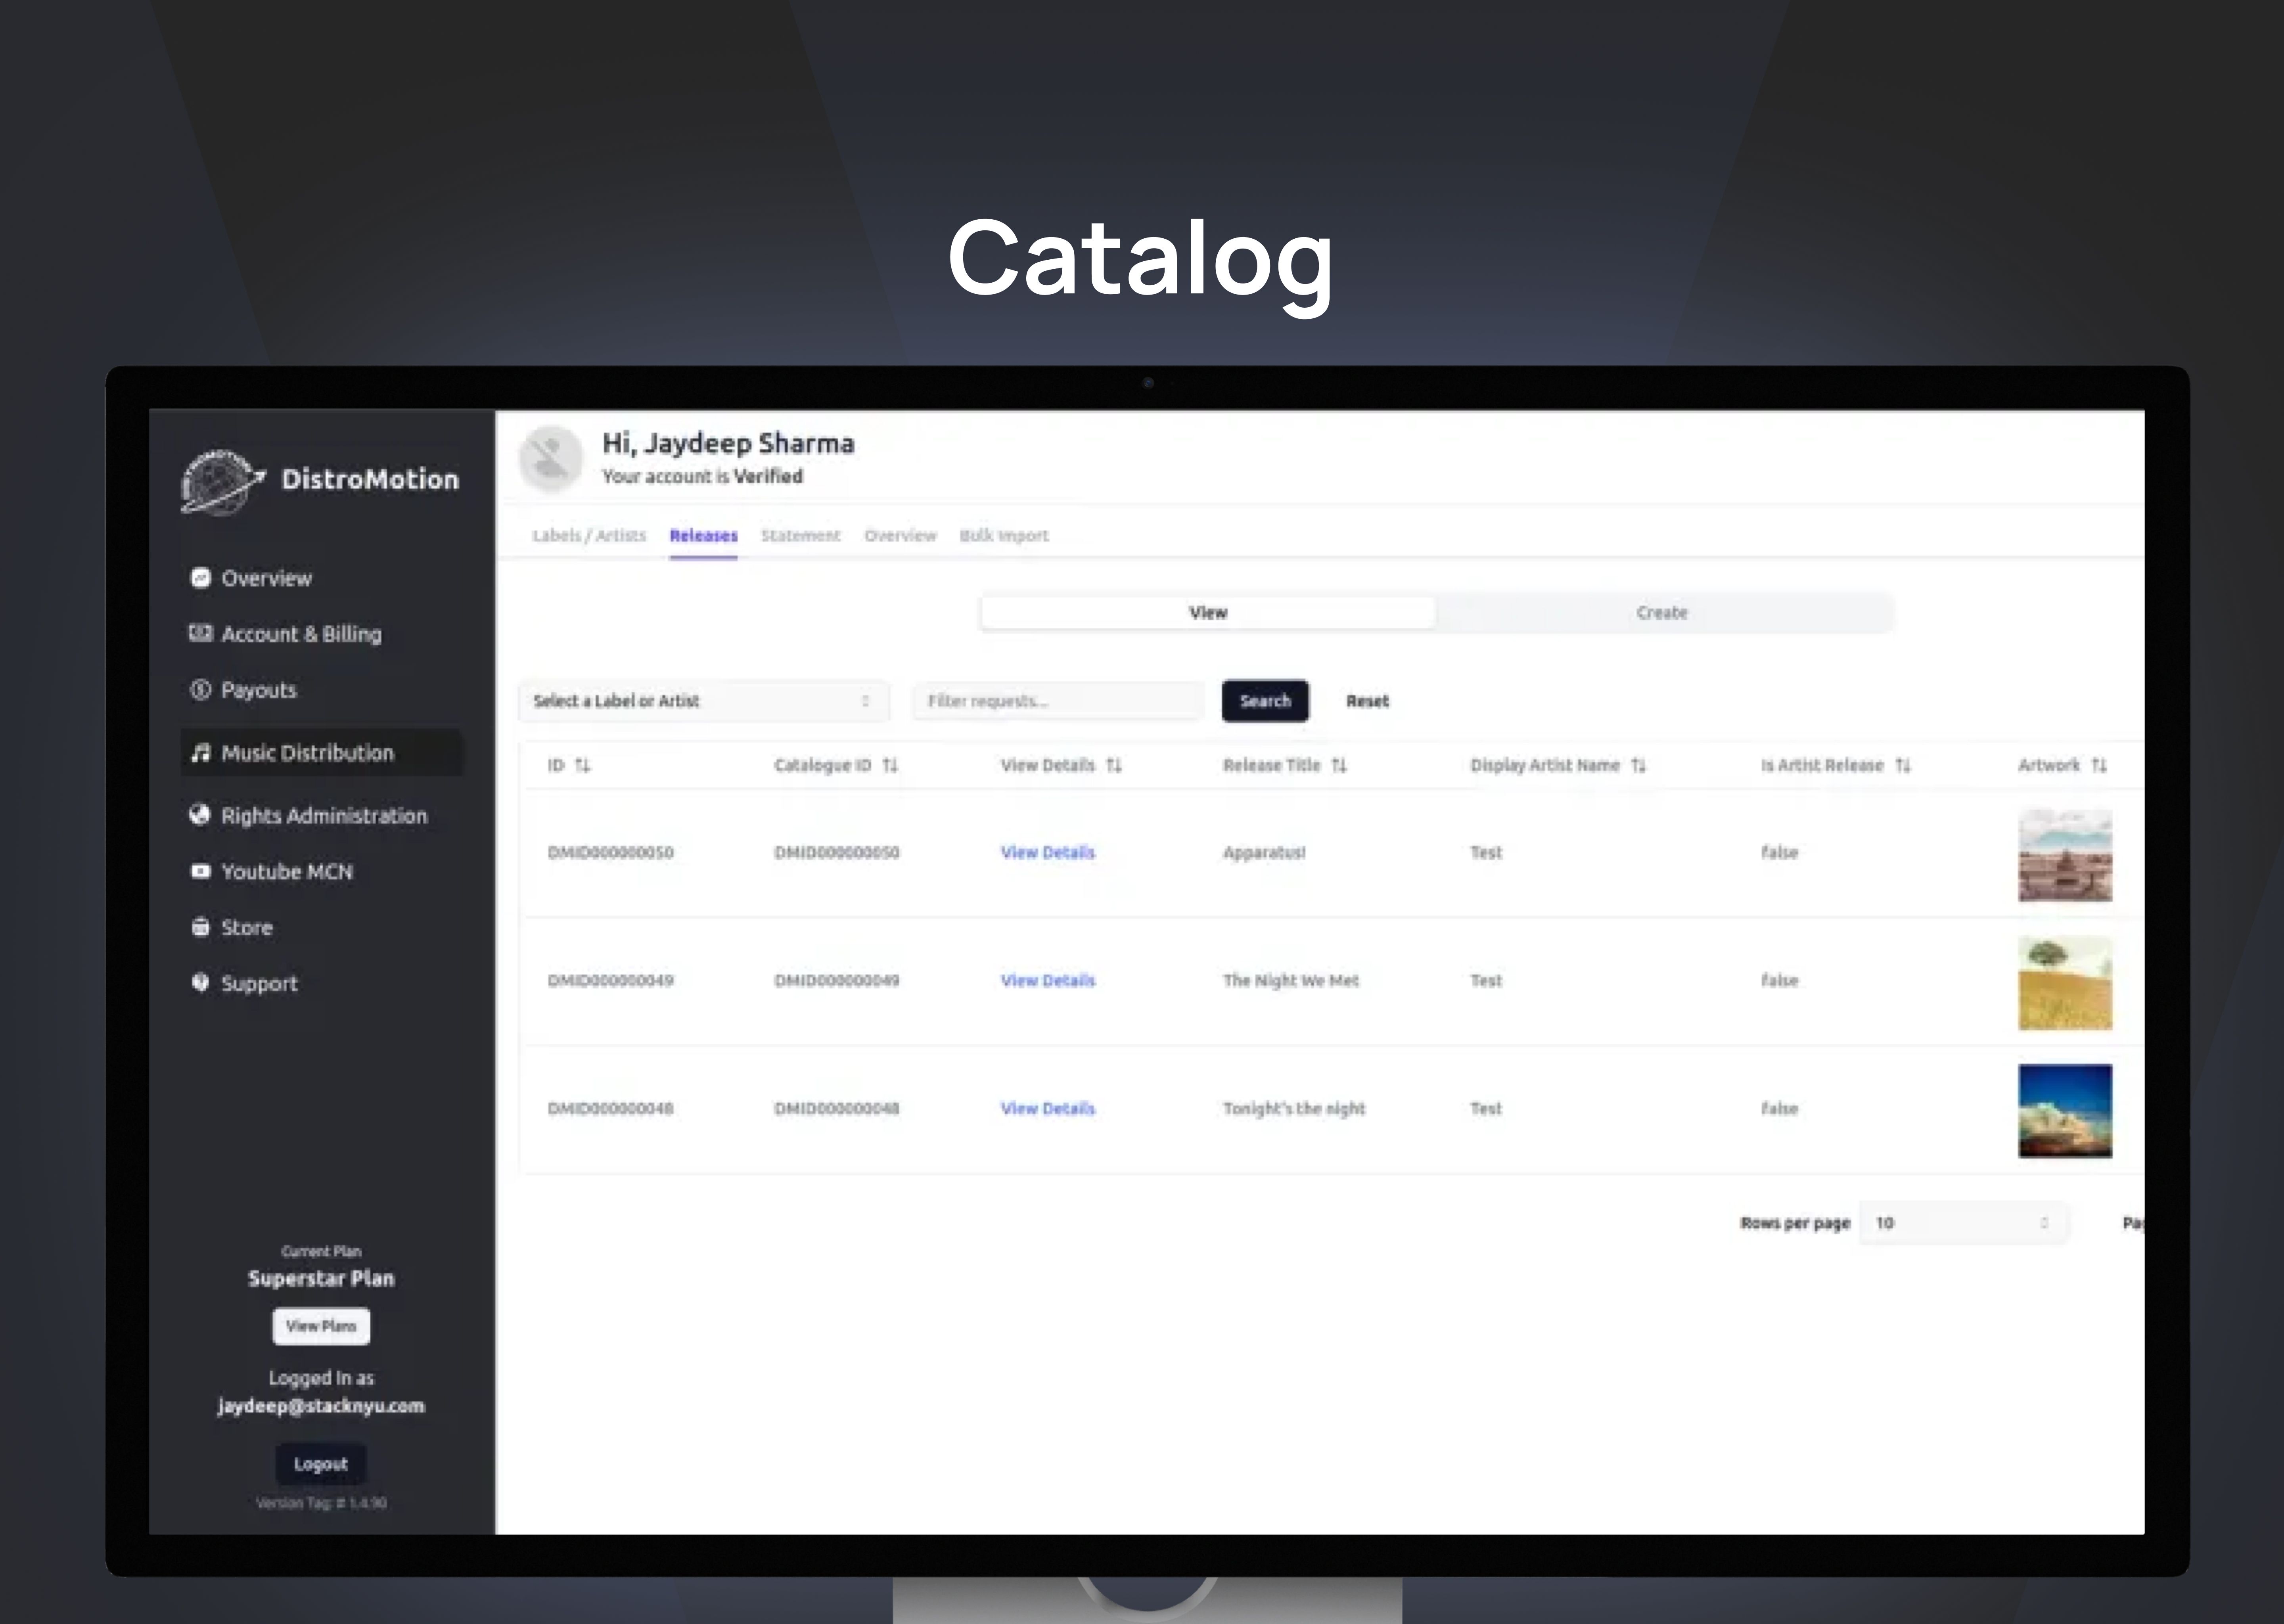
Task: Open View Details for Apparatus! release
Action: (1048, 852)
